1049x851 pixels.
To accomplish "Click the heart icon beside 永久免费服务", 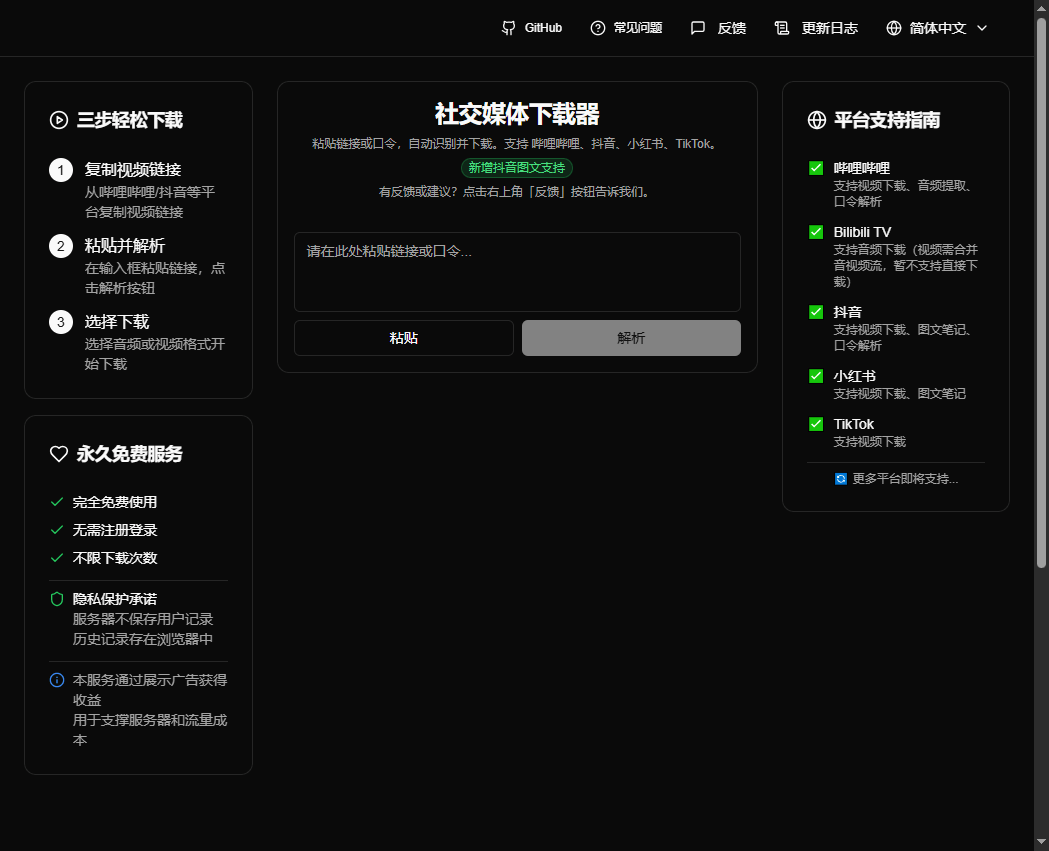I will (x=58, y=454).
